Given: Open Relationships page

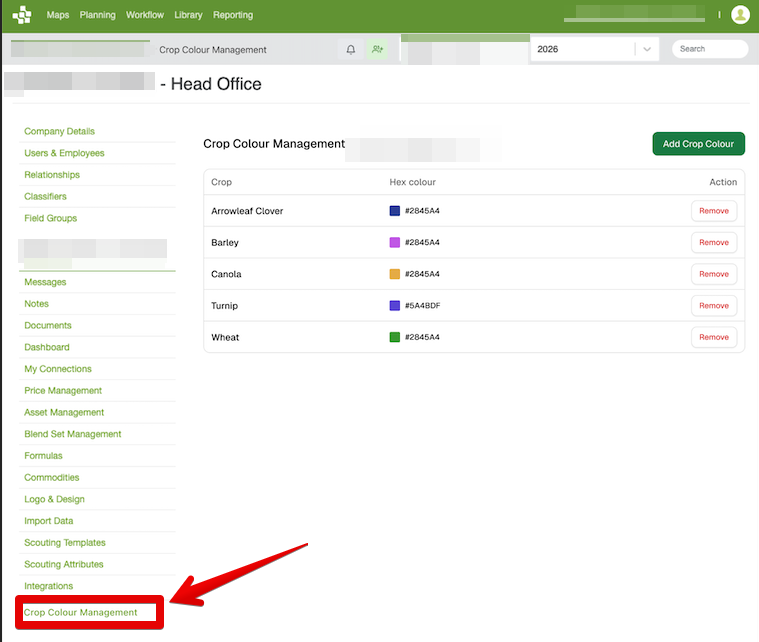Looking at the screenshot, I should point(52,175).
